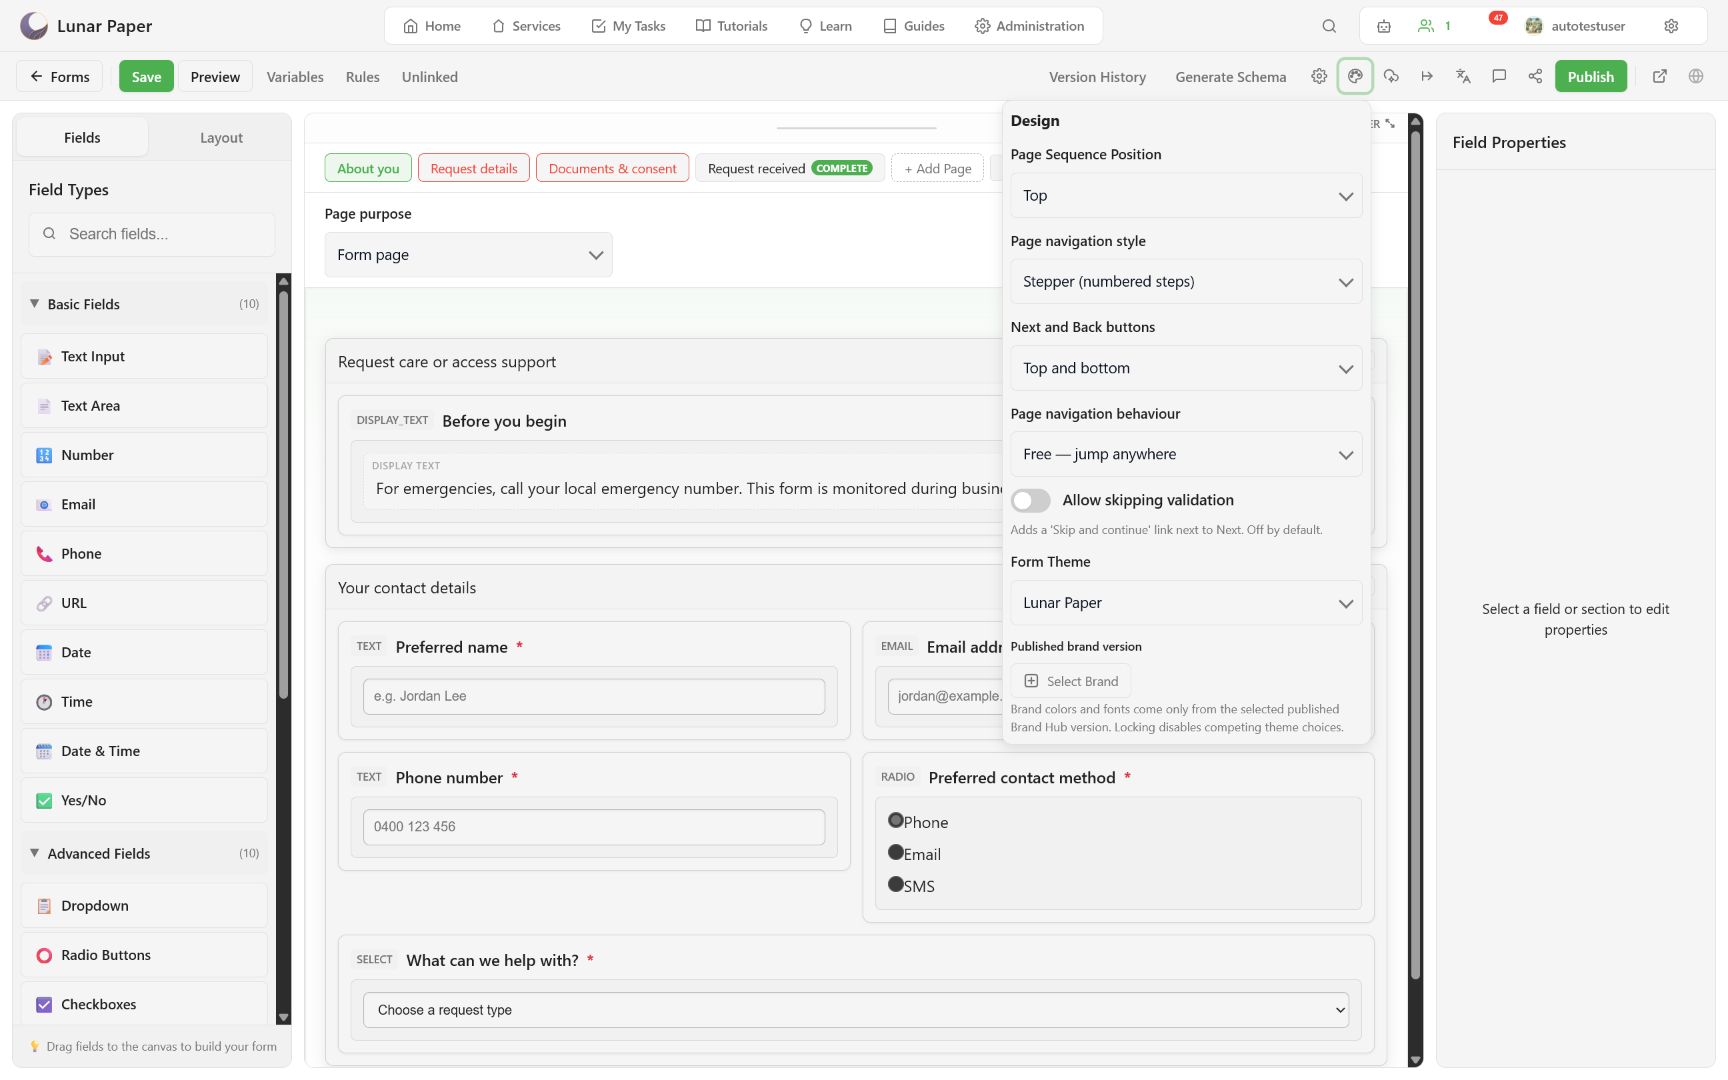Open the comments speech bubble icon
The height and width of the screenshot is (1080, 1728).
(1499, 76)
